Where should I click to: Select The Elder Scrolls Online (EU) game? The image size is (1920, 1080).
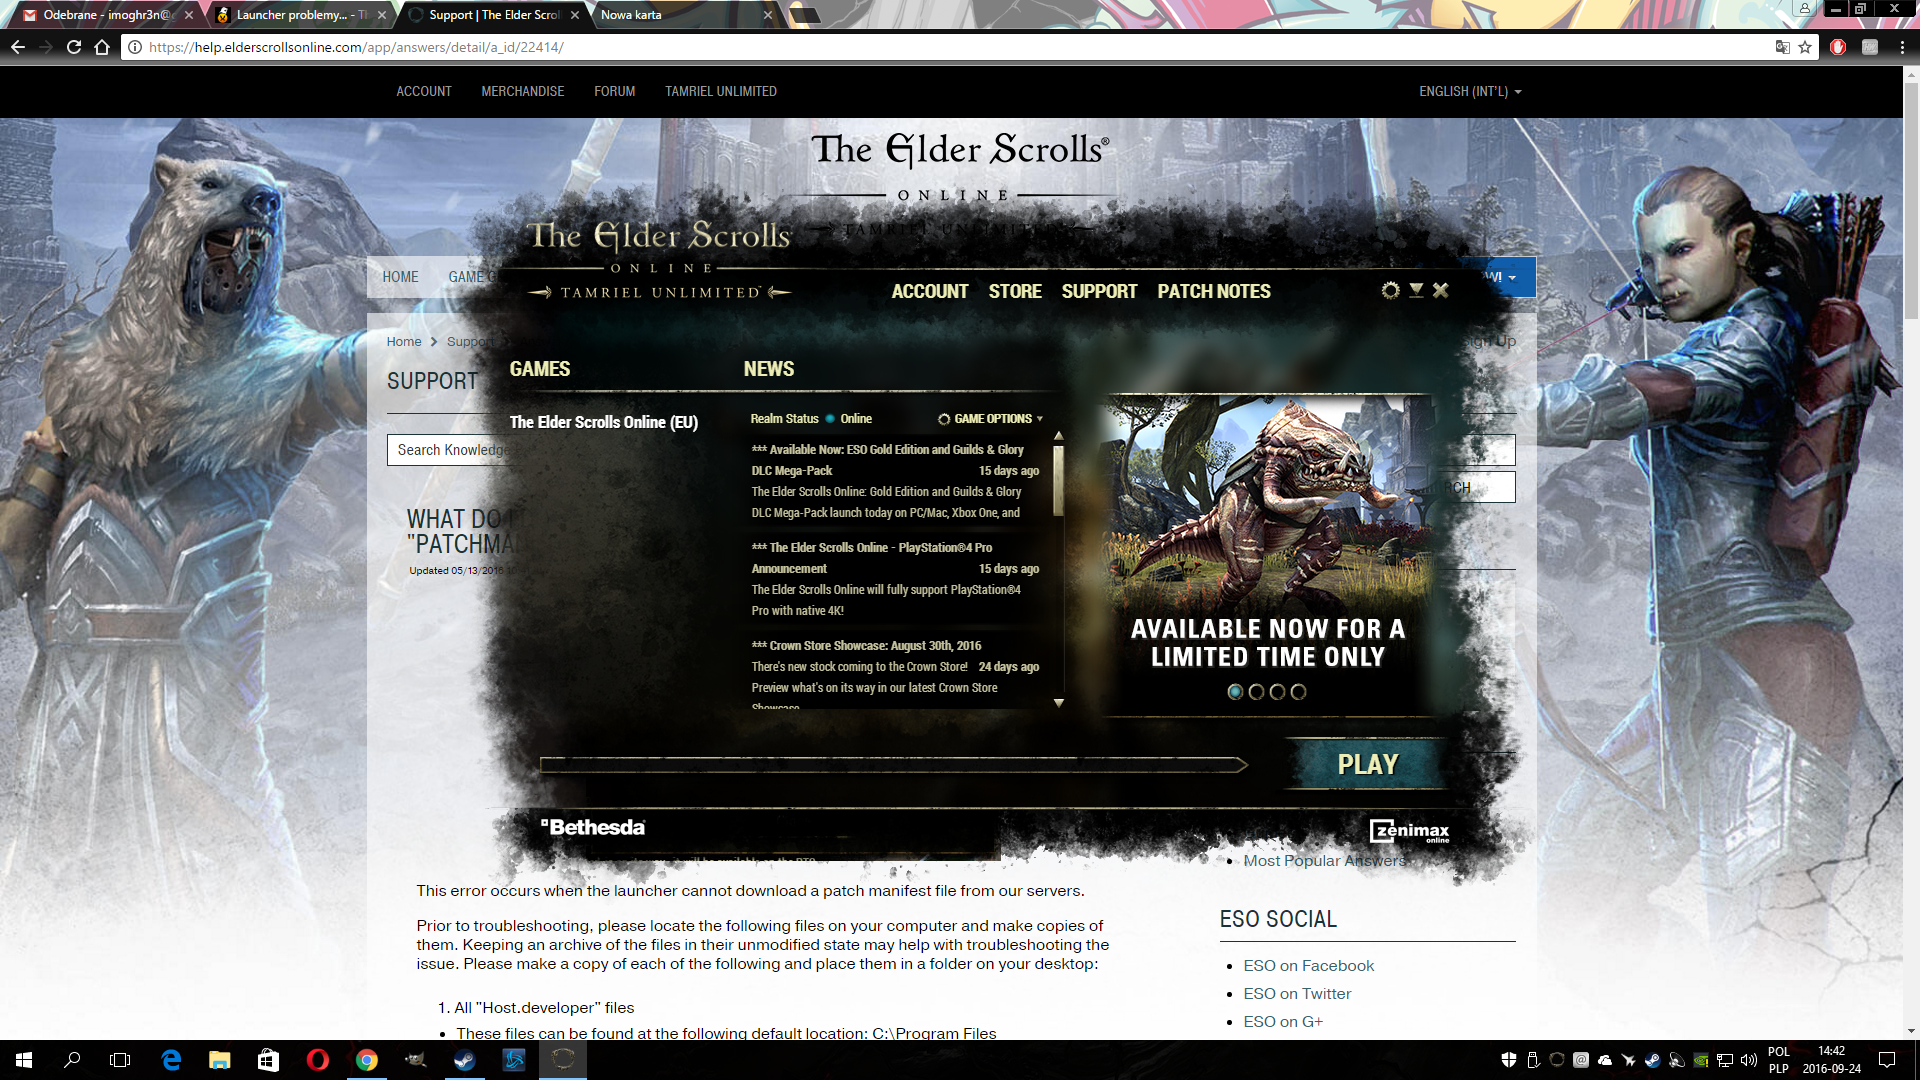[x=604, y=422]
